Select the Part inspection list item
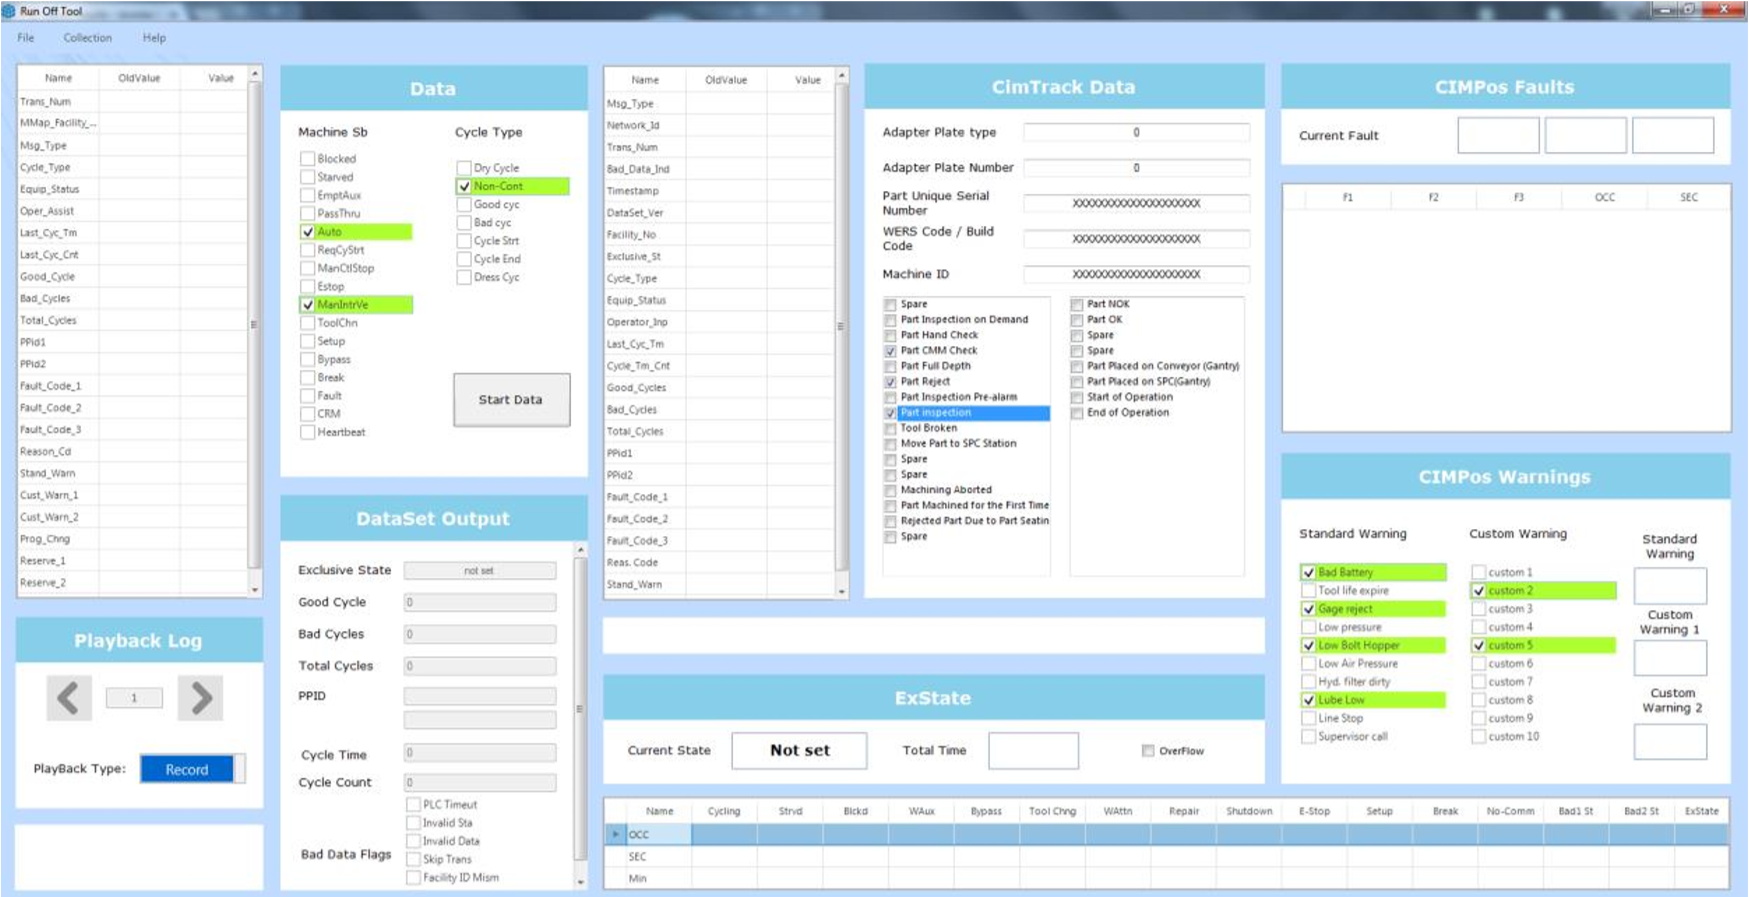The height and width of the screenshot is (897, 1750). point(972,413)
